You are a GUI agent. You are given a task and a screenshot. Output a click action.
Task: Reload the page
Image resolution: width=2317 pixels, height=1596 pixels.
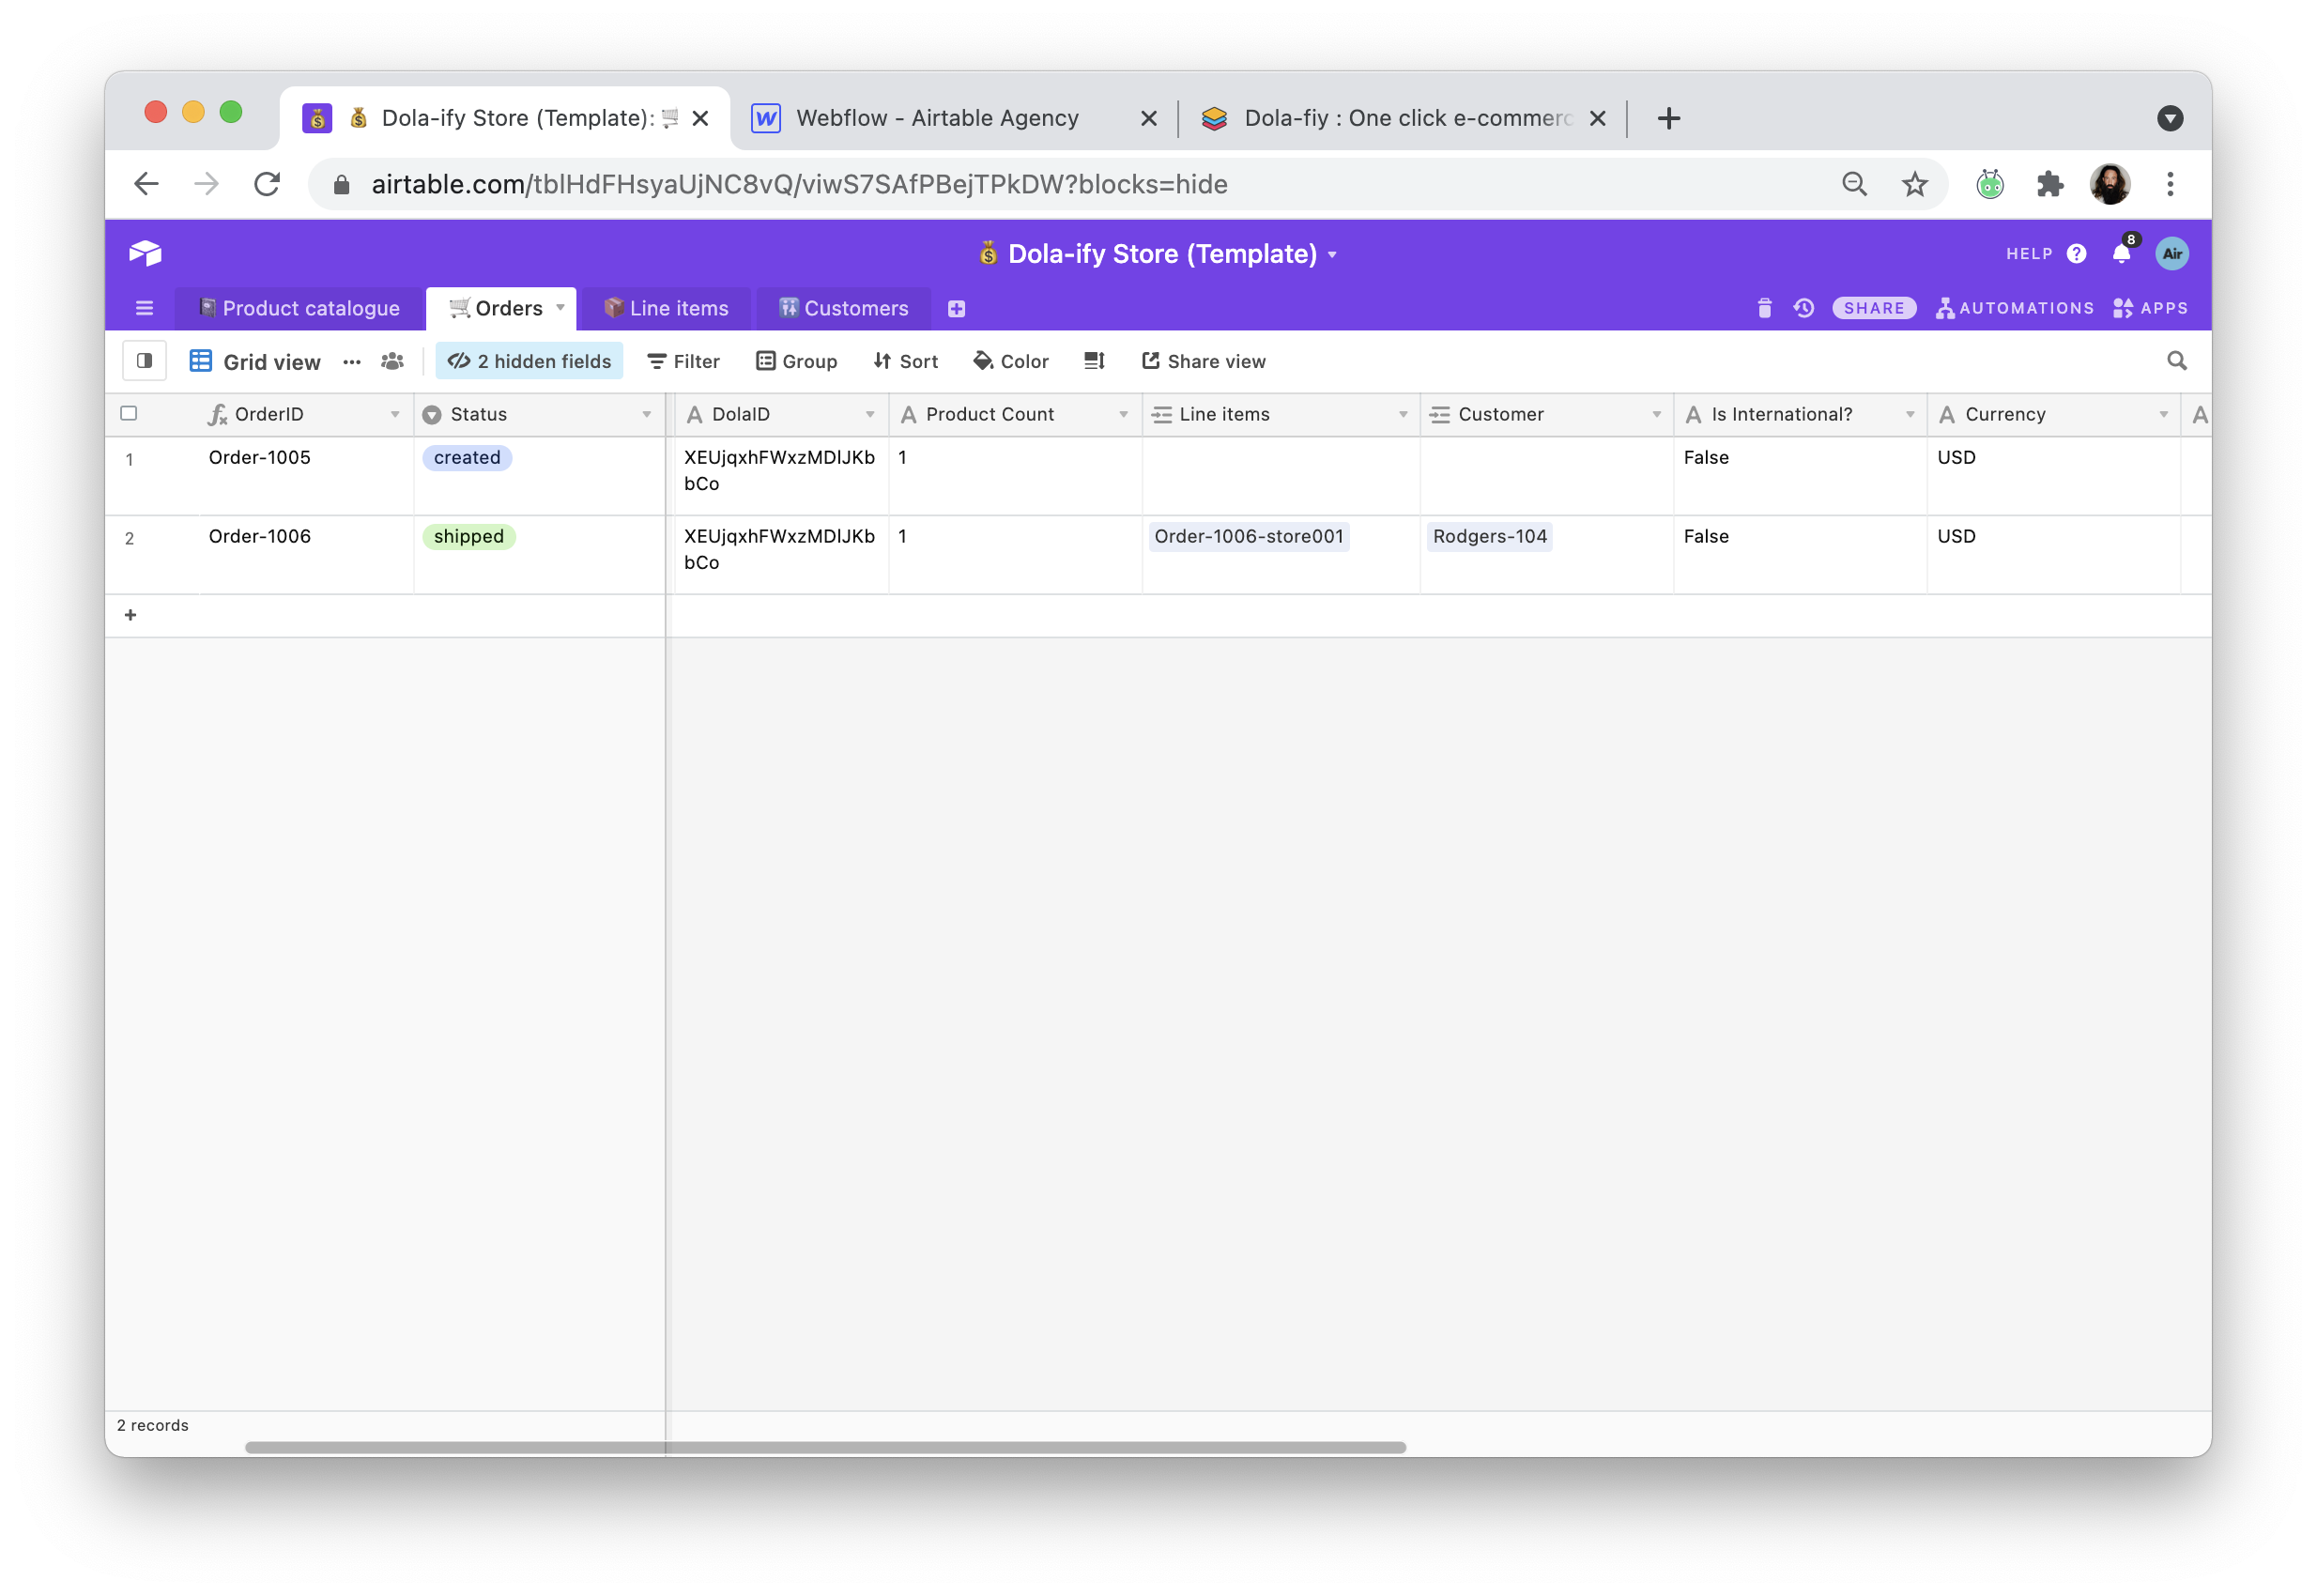point(267,184)
